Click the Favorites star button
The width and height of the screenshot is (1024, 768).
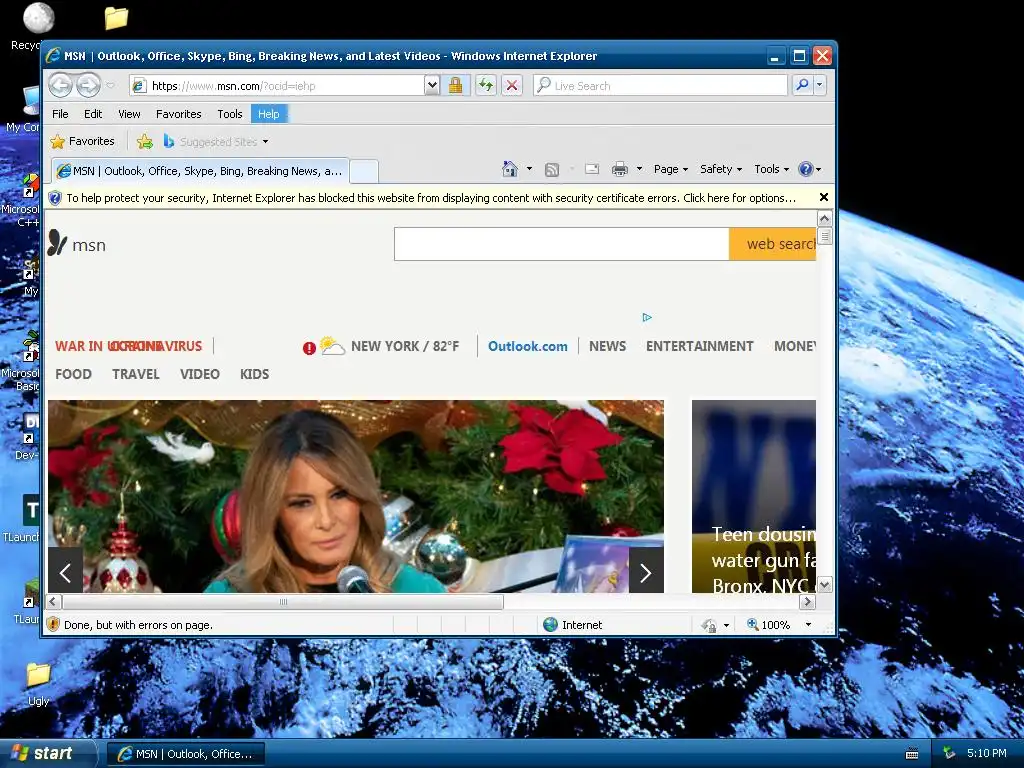83,141
